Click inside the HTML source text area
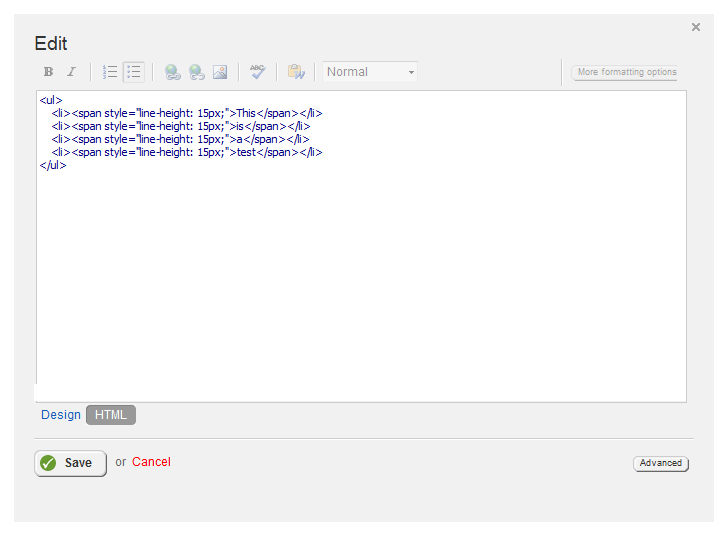 coord(362,247)
